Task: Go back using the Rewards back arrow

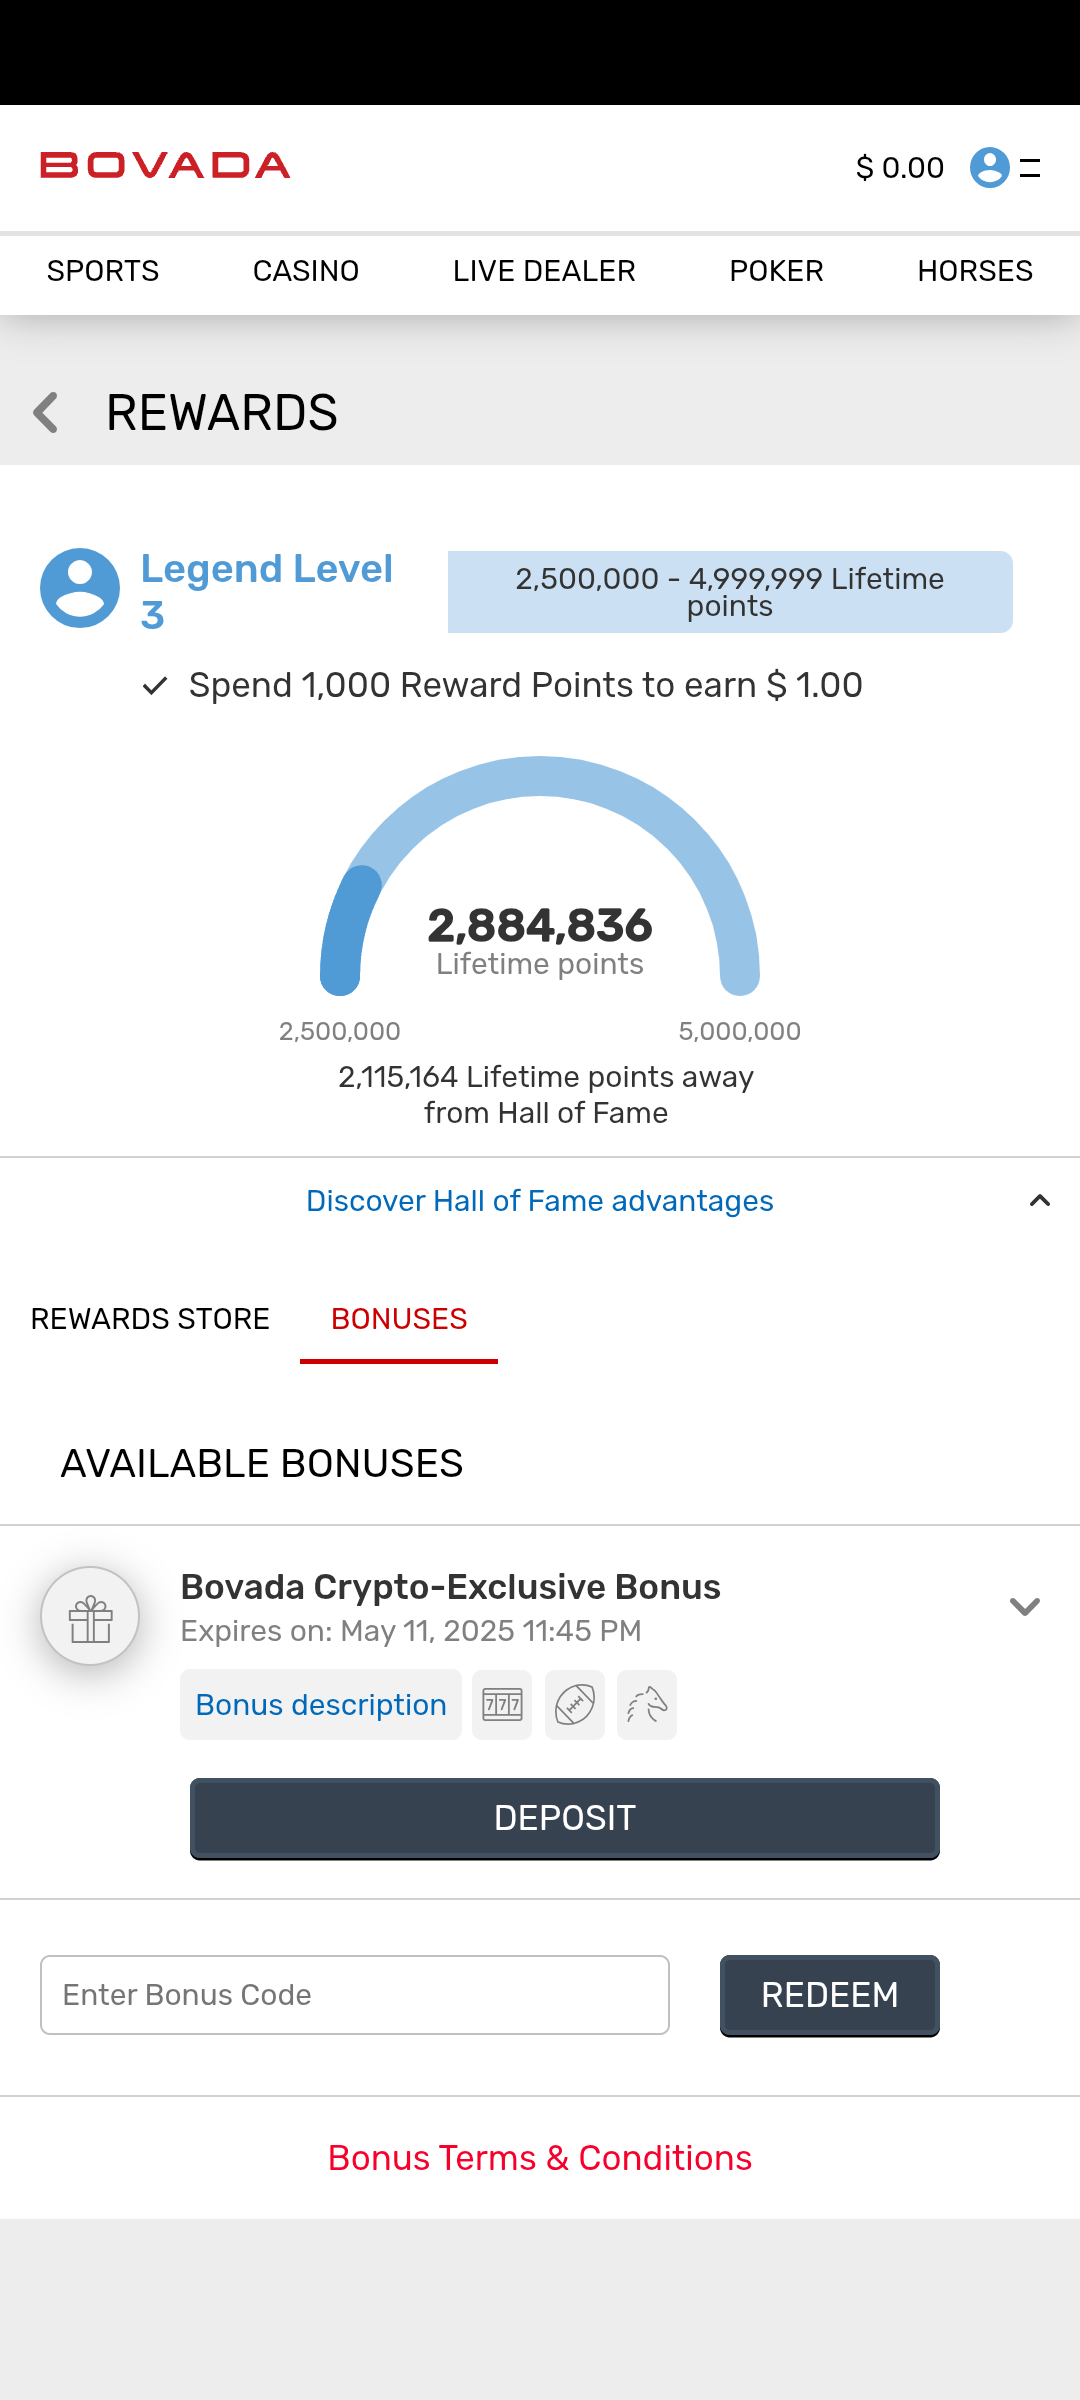Action: [x=46, y=413]
